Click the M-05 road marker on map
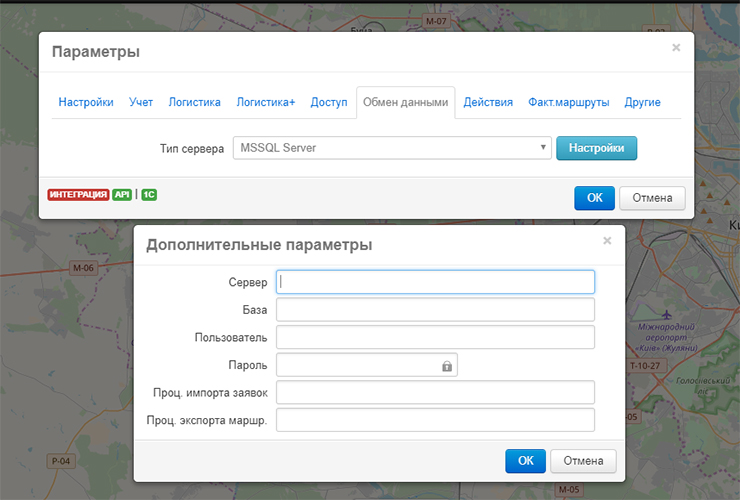The width and height of the screenshot is (740, 500). pyautogui.click(x=569, y=490)
